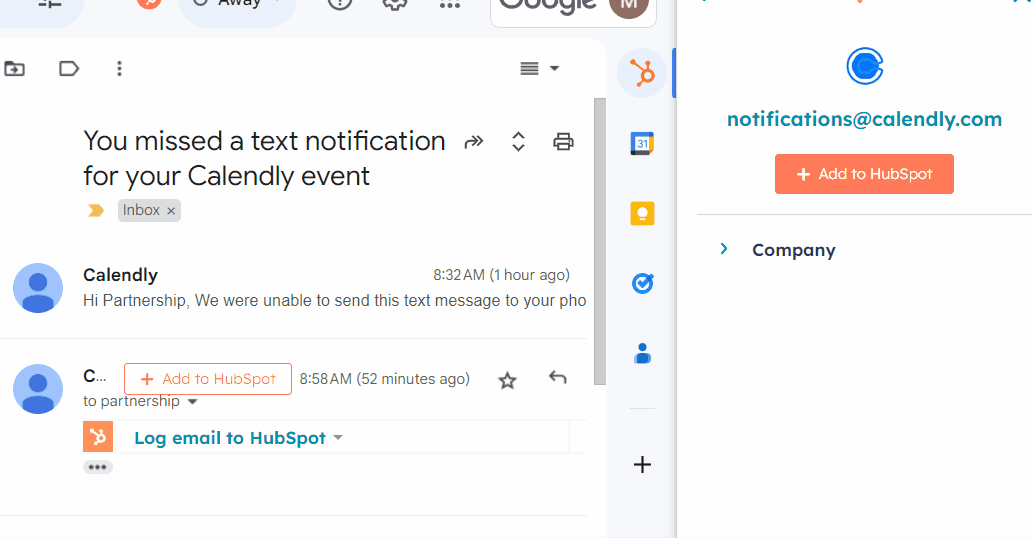
Task: Open the Google Keep side panel icon
Action: (642, 213)
